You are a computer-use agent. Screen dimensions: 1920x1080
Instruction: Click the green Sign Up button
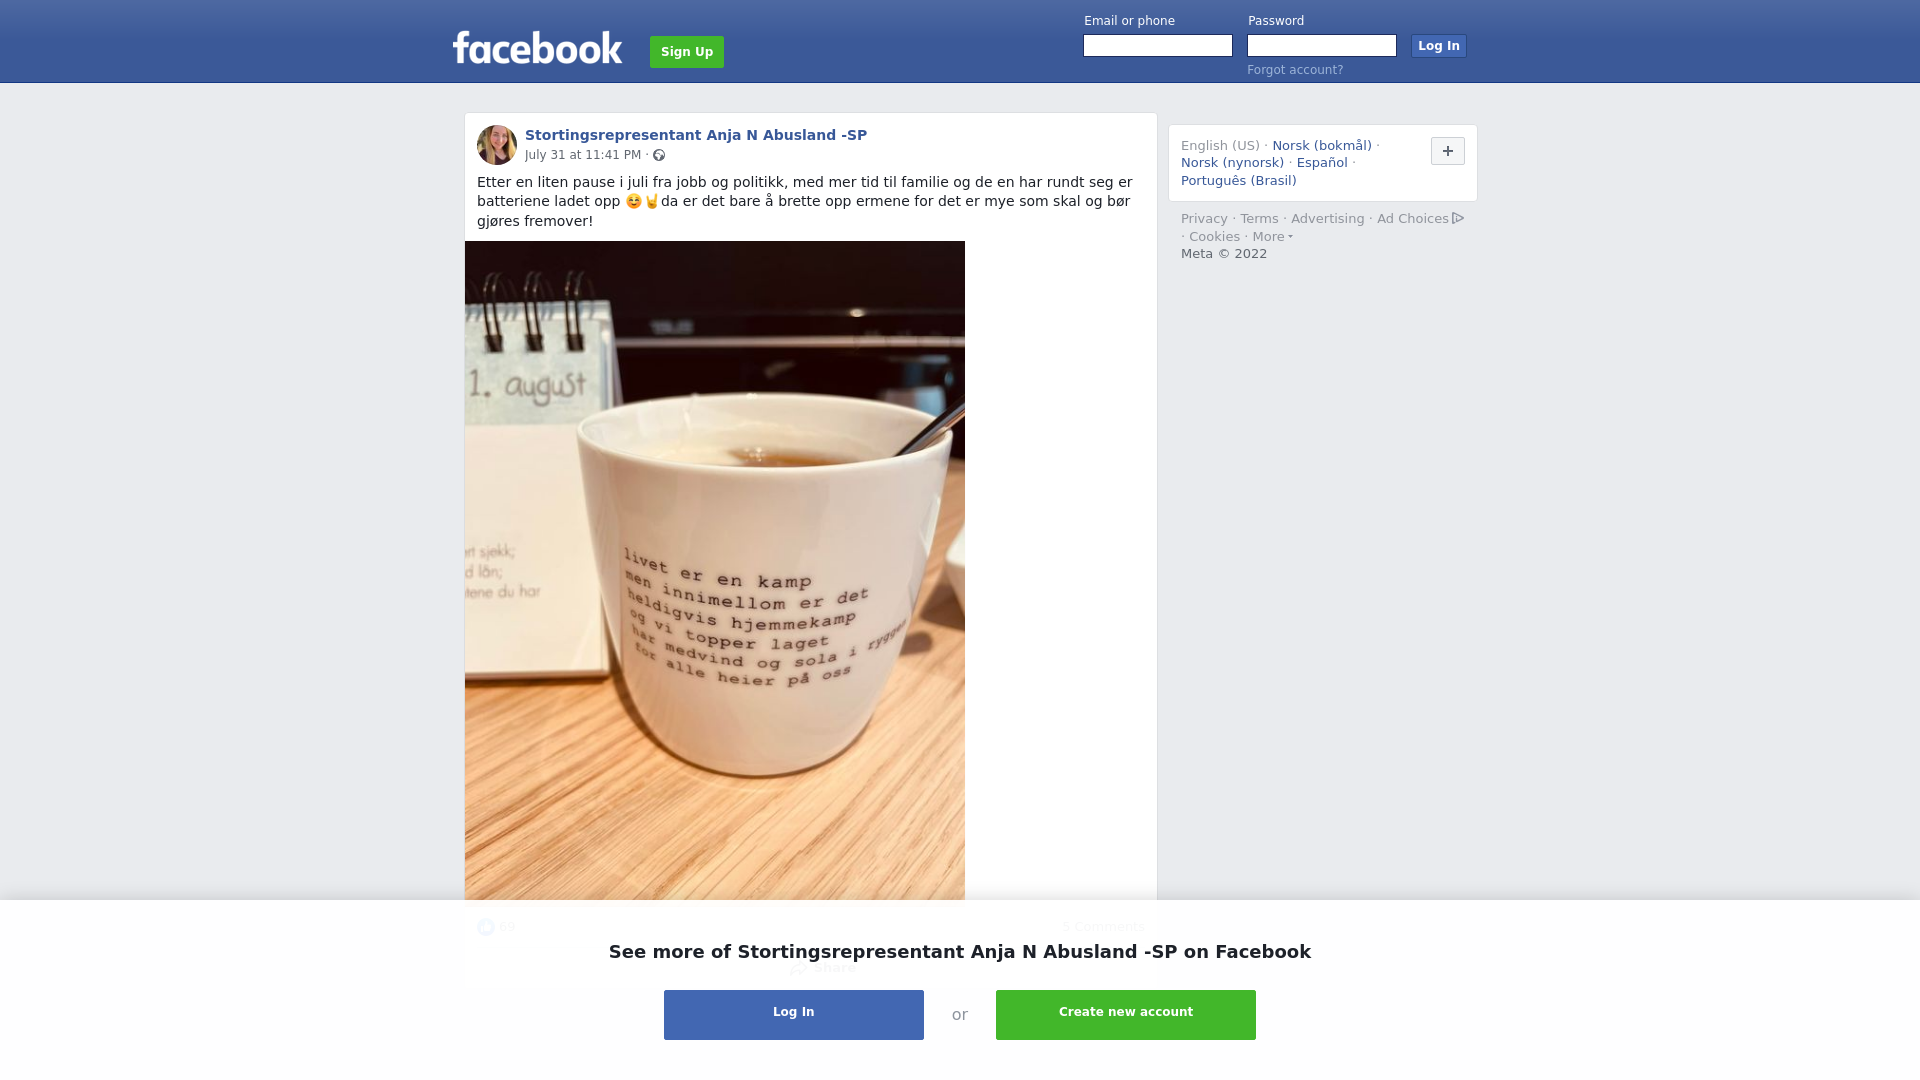(x=687, y=52)
